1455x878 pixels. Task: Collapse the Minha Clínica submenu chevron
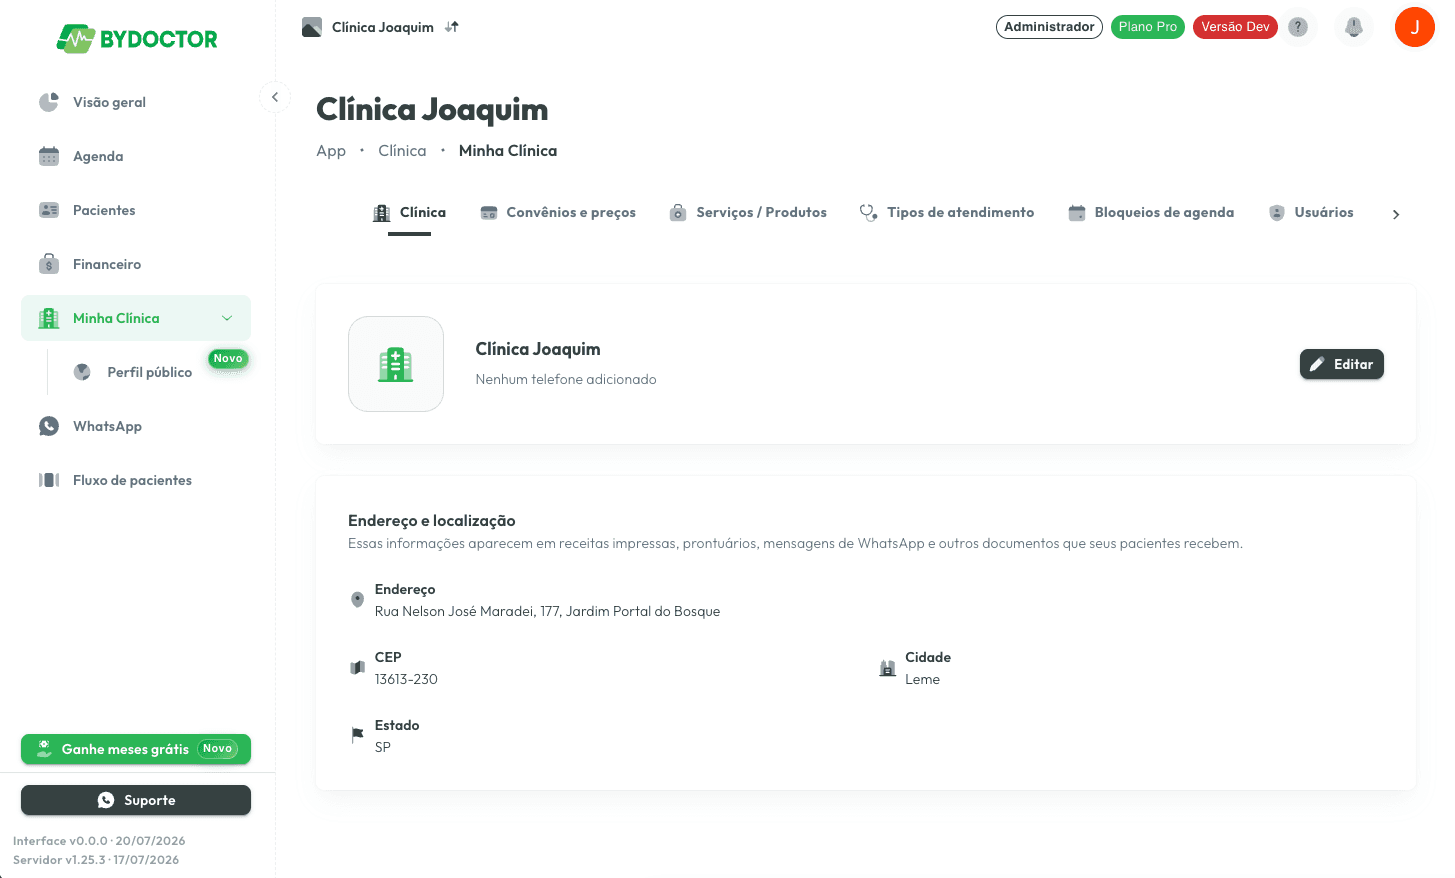(227, 318)
